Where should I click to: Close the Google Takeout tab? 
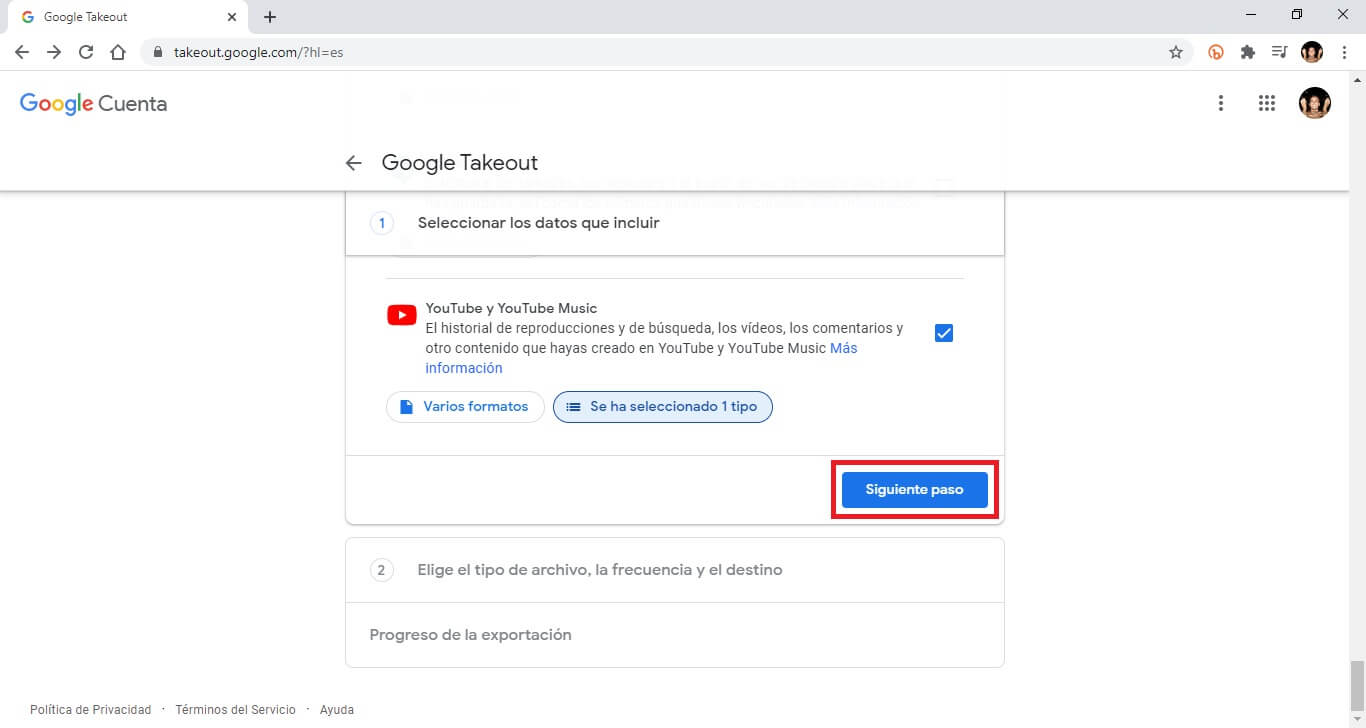(232, 17)
